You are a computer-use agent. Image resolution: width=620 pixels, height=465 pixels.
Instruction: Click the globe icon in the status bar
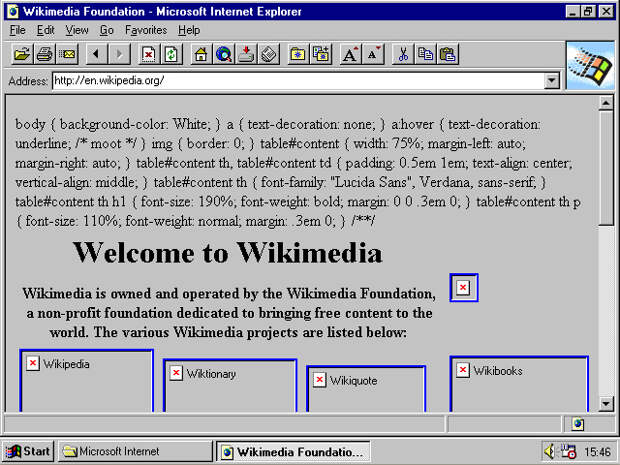578,424
